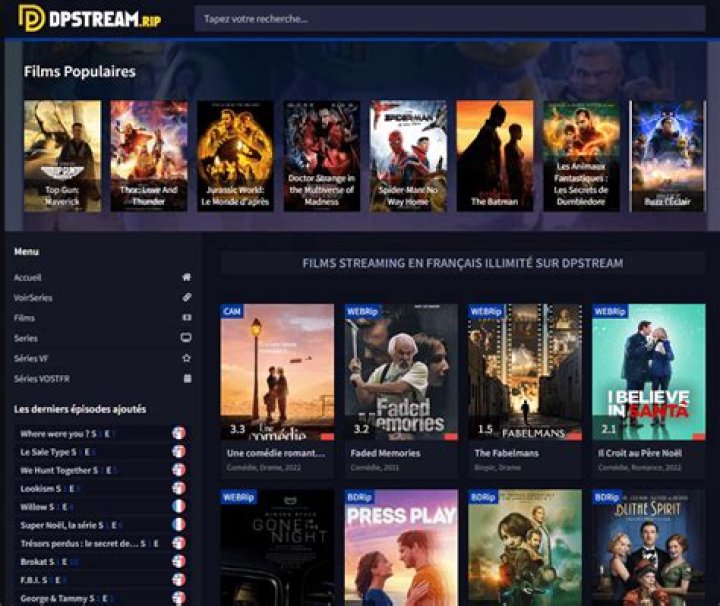Click the CAN badge on Une comédie romantique
This screenshot has width=720, height=606.
(x=232, y=311)
